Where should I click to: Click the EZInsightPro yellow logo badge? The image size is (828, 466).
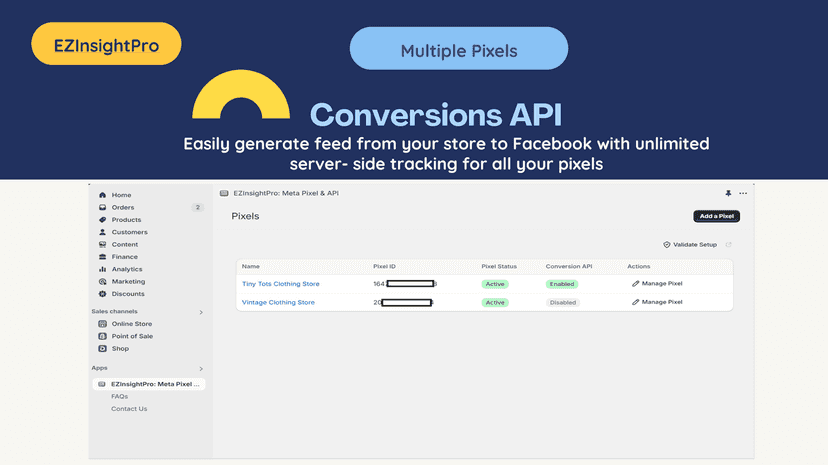coord(106,44)
